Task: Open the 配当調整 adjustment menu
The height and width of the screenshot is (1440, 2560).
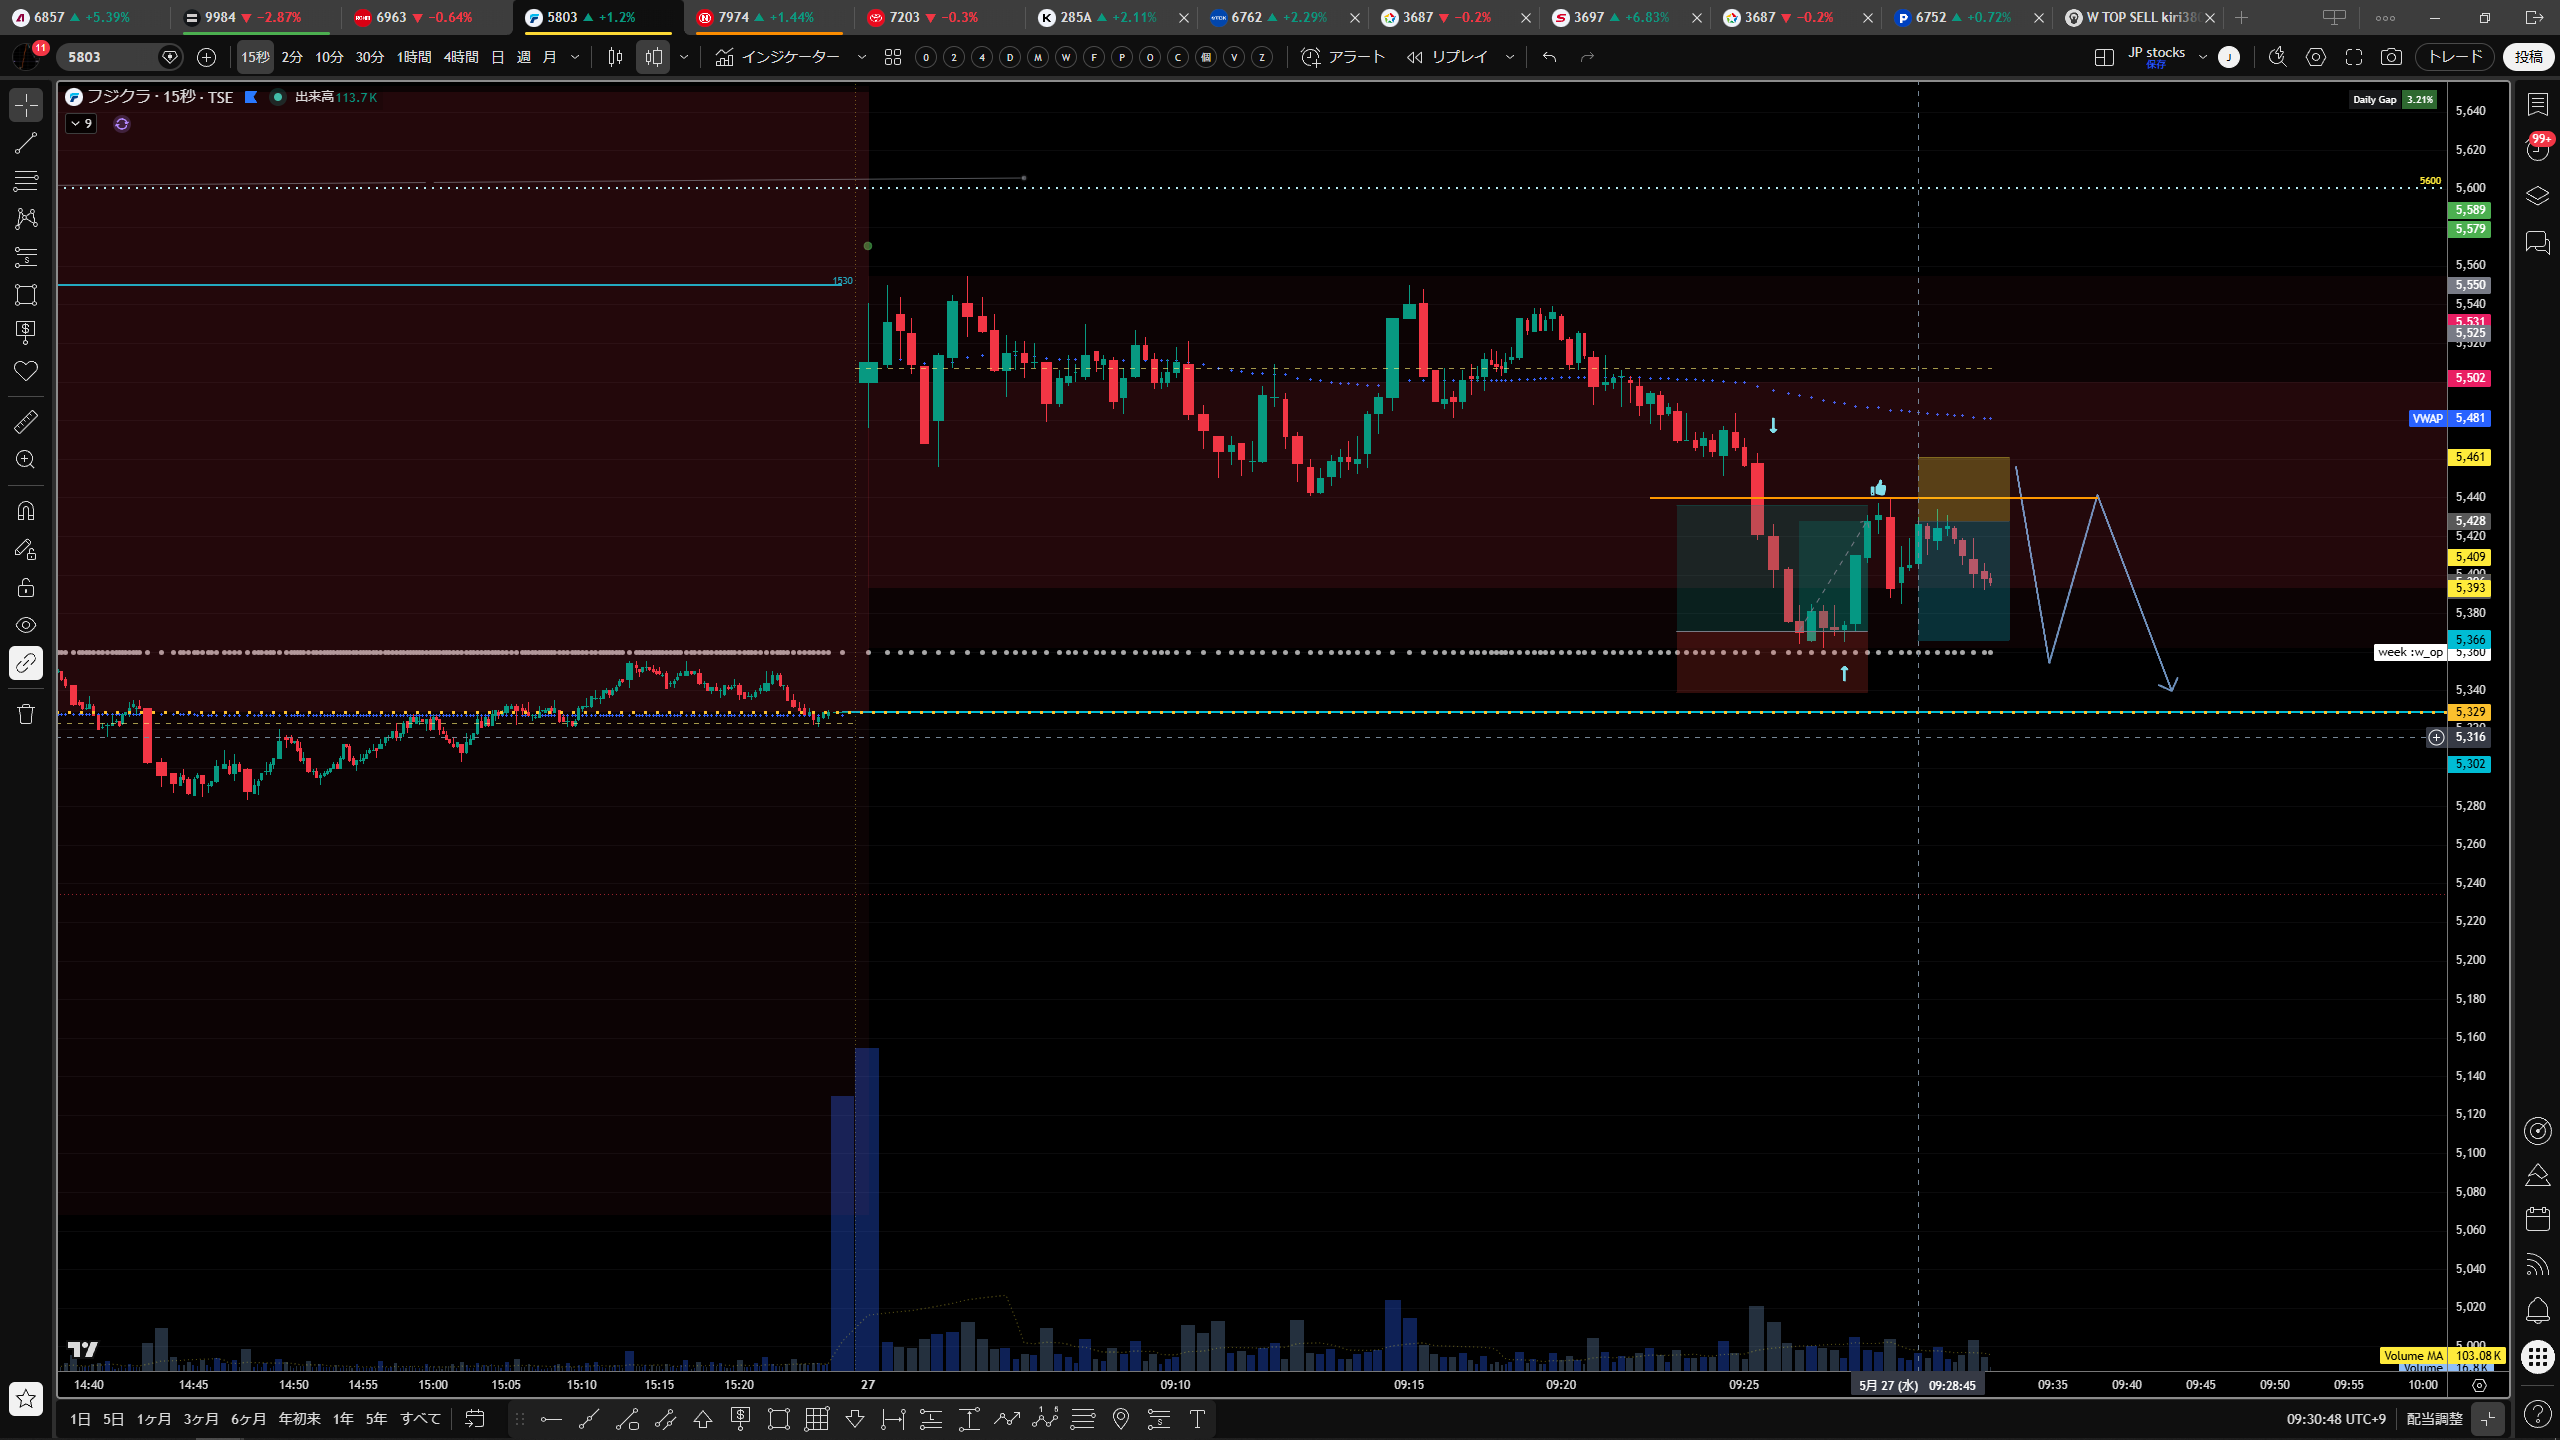Action: pyautogui.click(x=2434, y=1419)
